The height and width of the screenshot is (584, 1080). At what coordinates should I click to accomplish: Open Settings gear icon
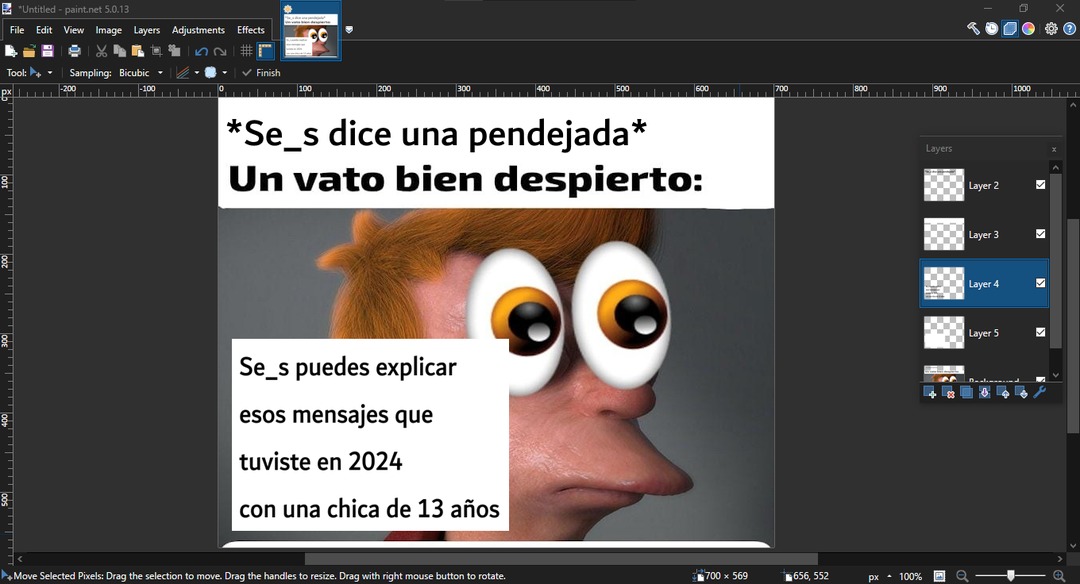[1051, 29]
